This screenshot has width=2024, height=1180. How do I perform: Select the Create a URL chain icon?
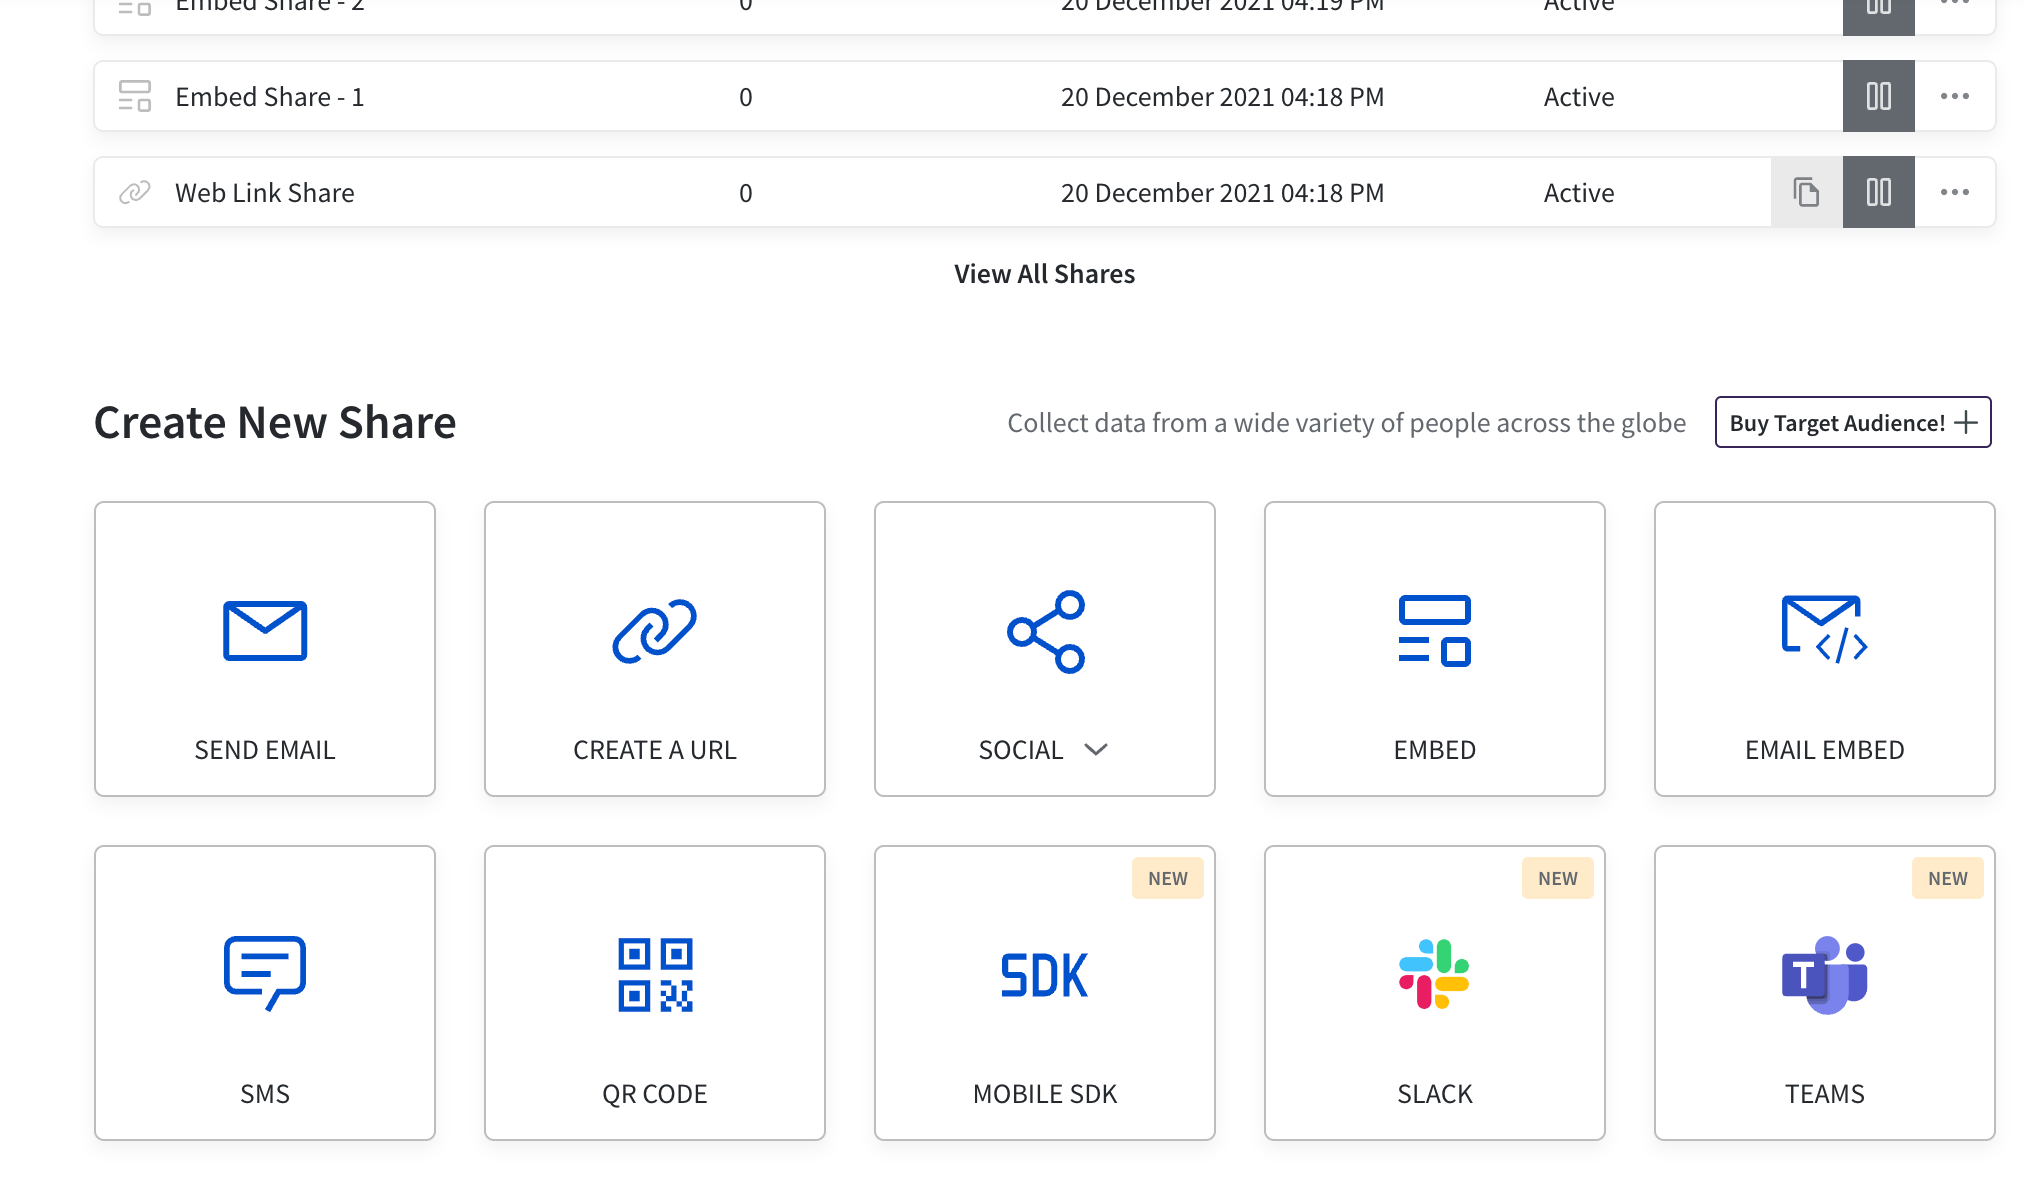pos(655,631)
